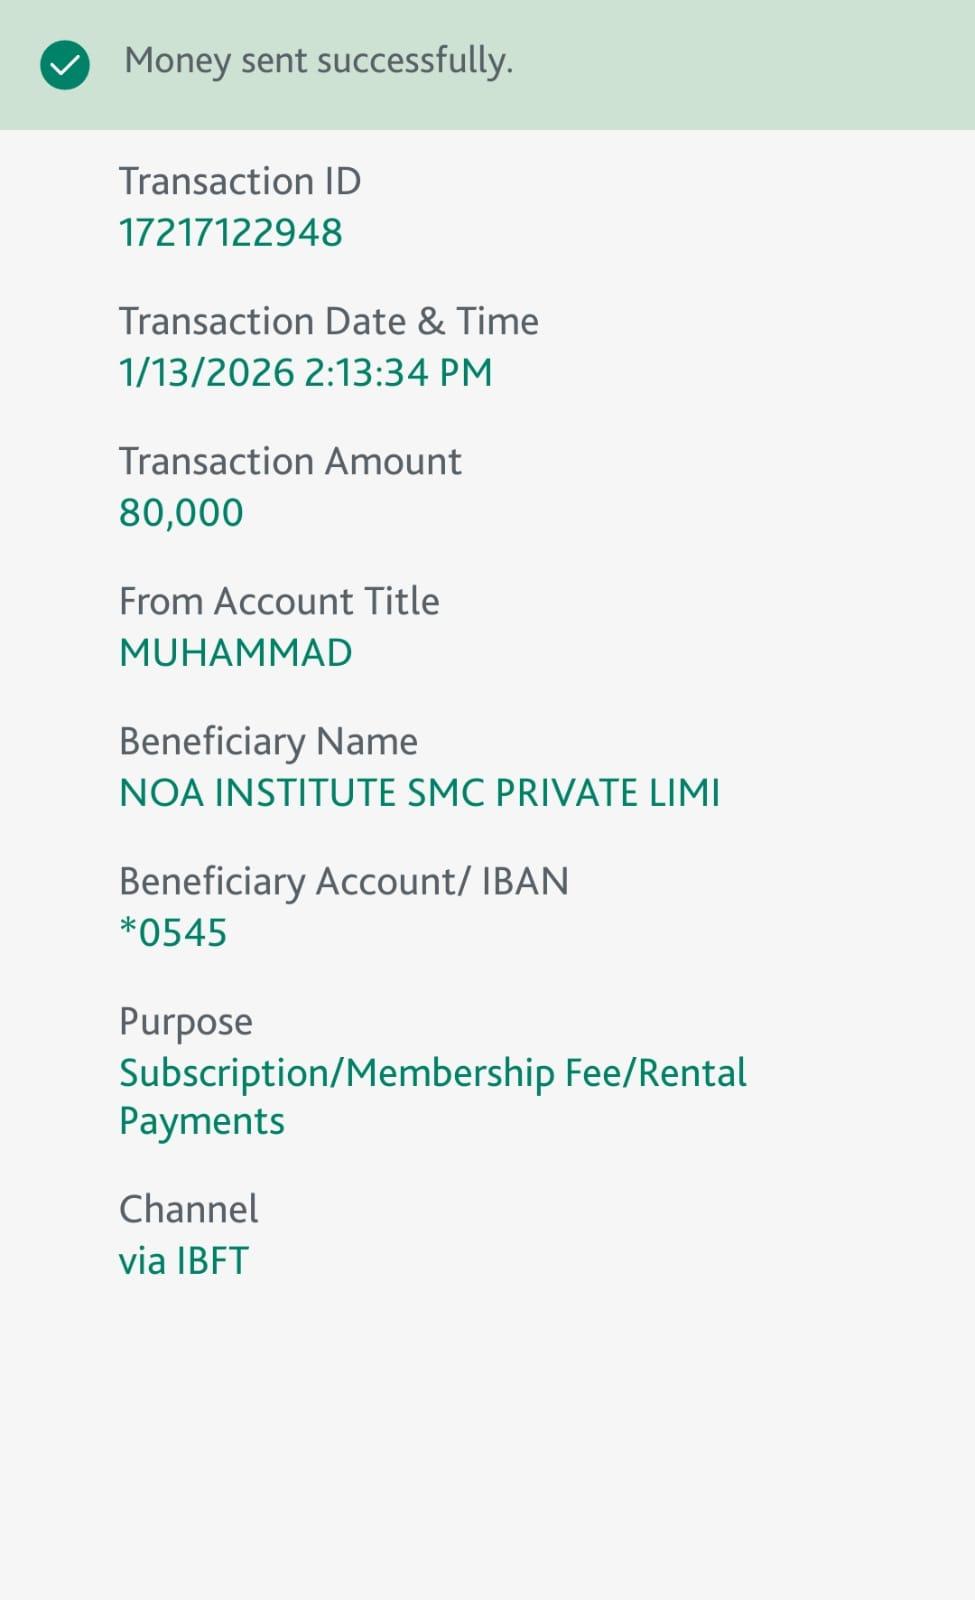Tap the amount value 80,000
975x1600 pixels.
click(x=181, y=513)
